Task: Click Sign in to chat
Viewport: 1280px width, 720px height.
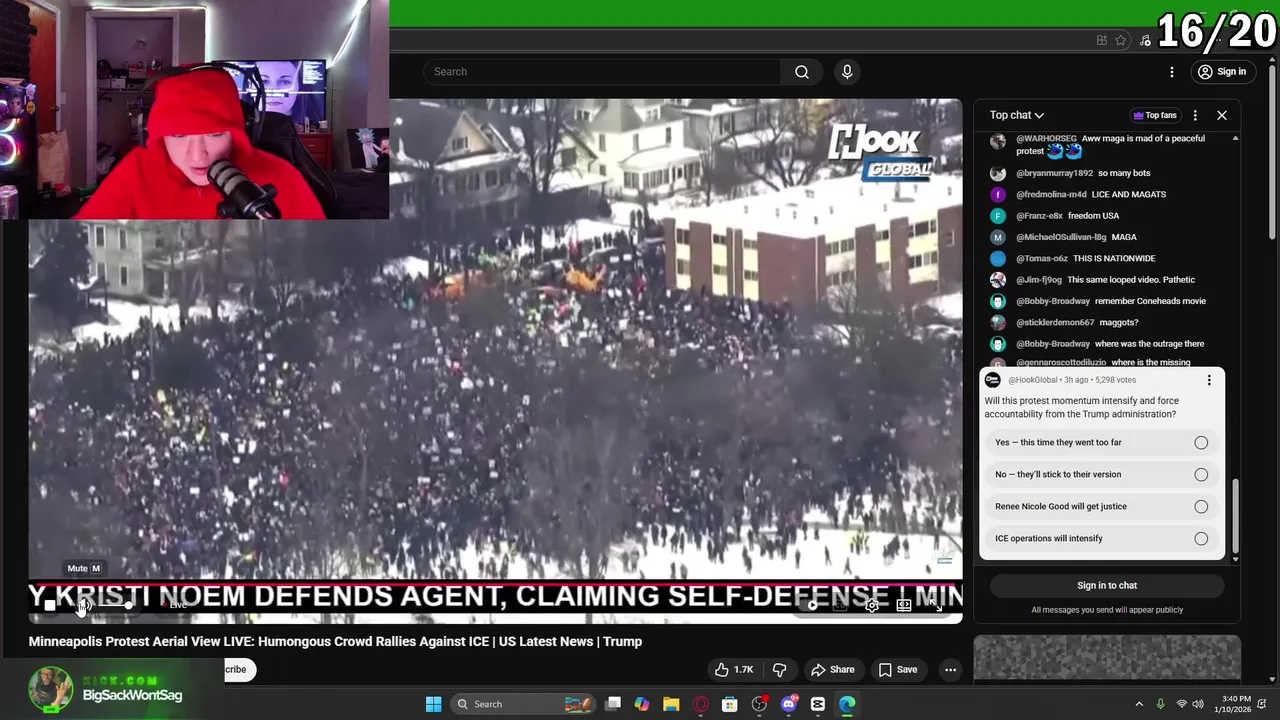Action: coord(1107,586)
